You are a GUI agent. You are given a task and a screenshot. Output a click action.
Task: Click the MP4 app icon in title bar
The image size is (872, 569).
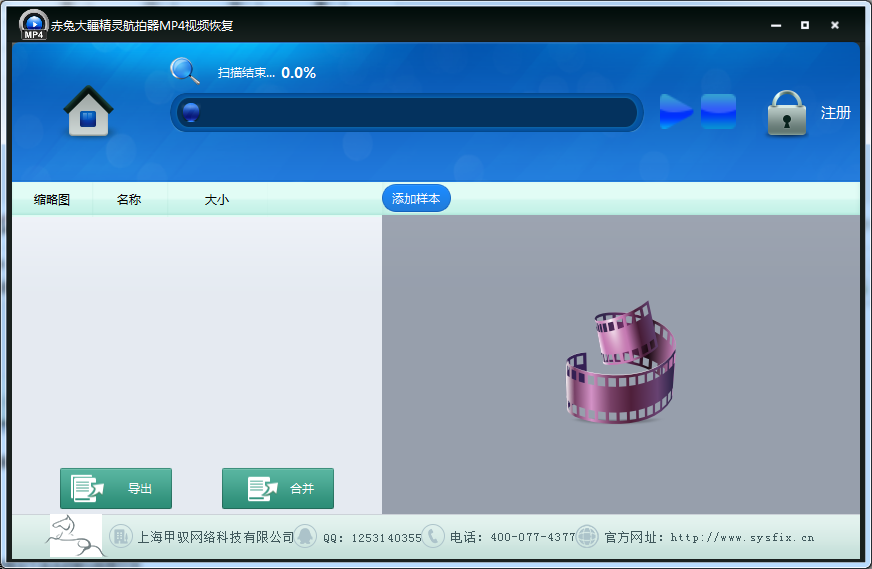33,24
